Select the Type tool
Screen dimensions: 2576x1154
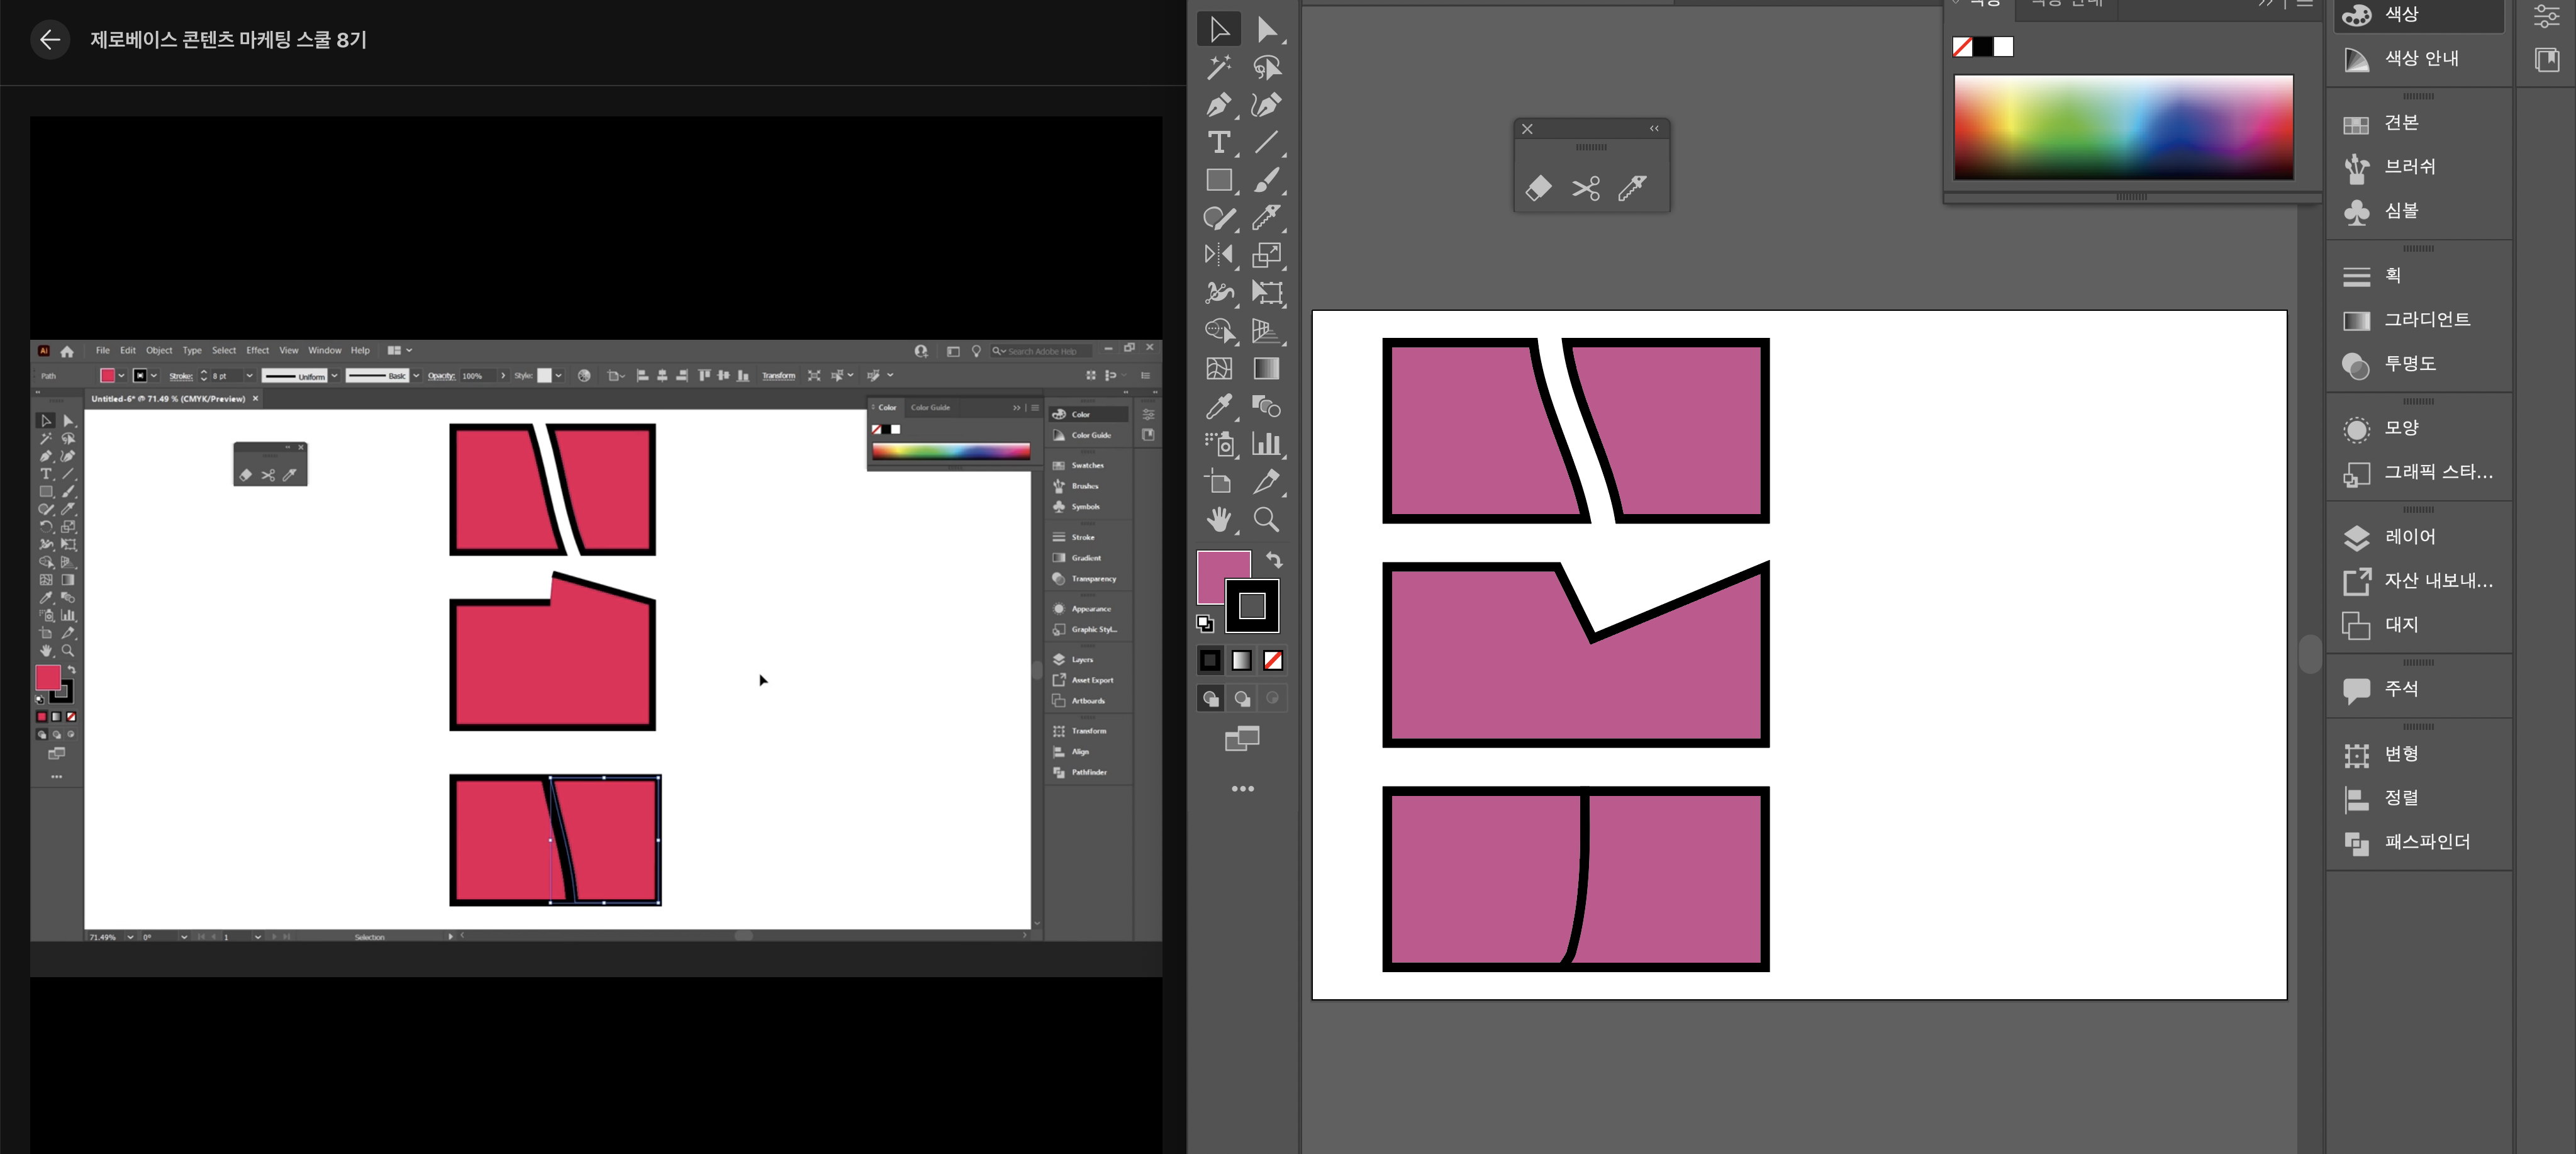tap(1218, 142)
